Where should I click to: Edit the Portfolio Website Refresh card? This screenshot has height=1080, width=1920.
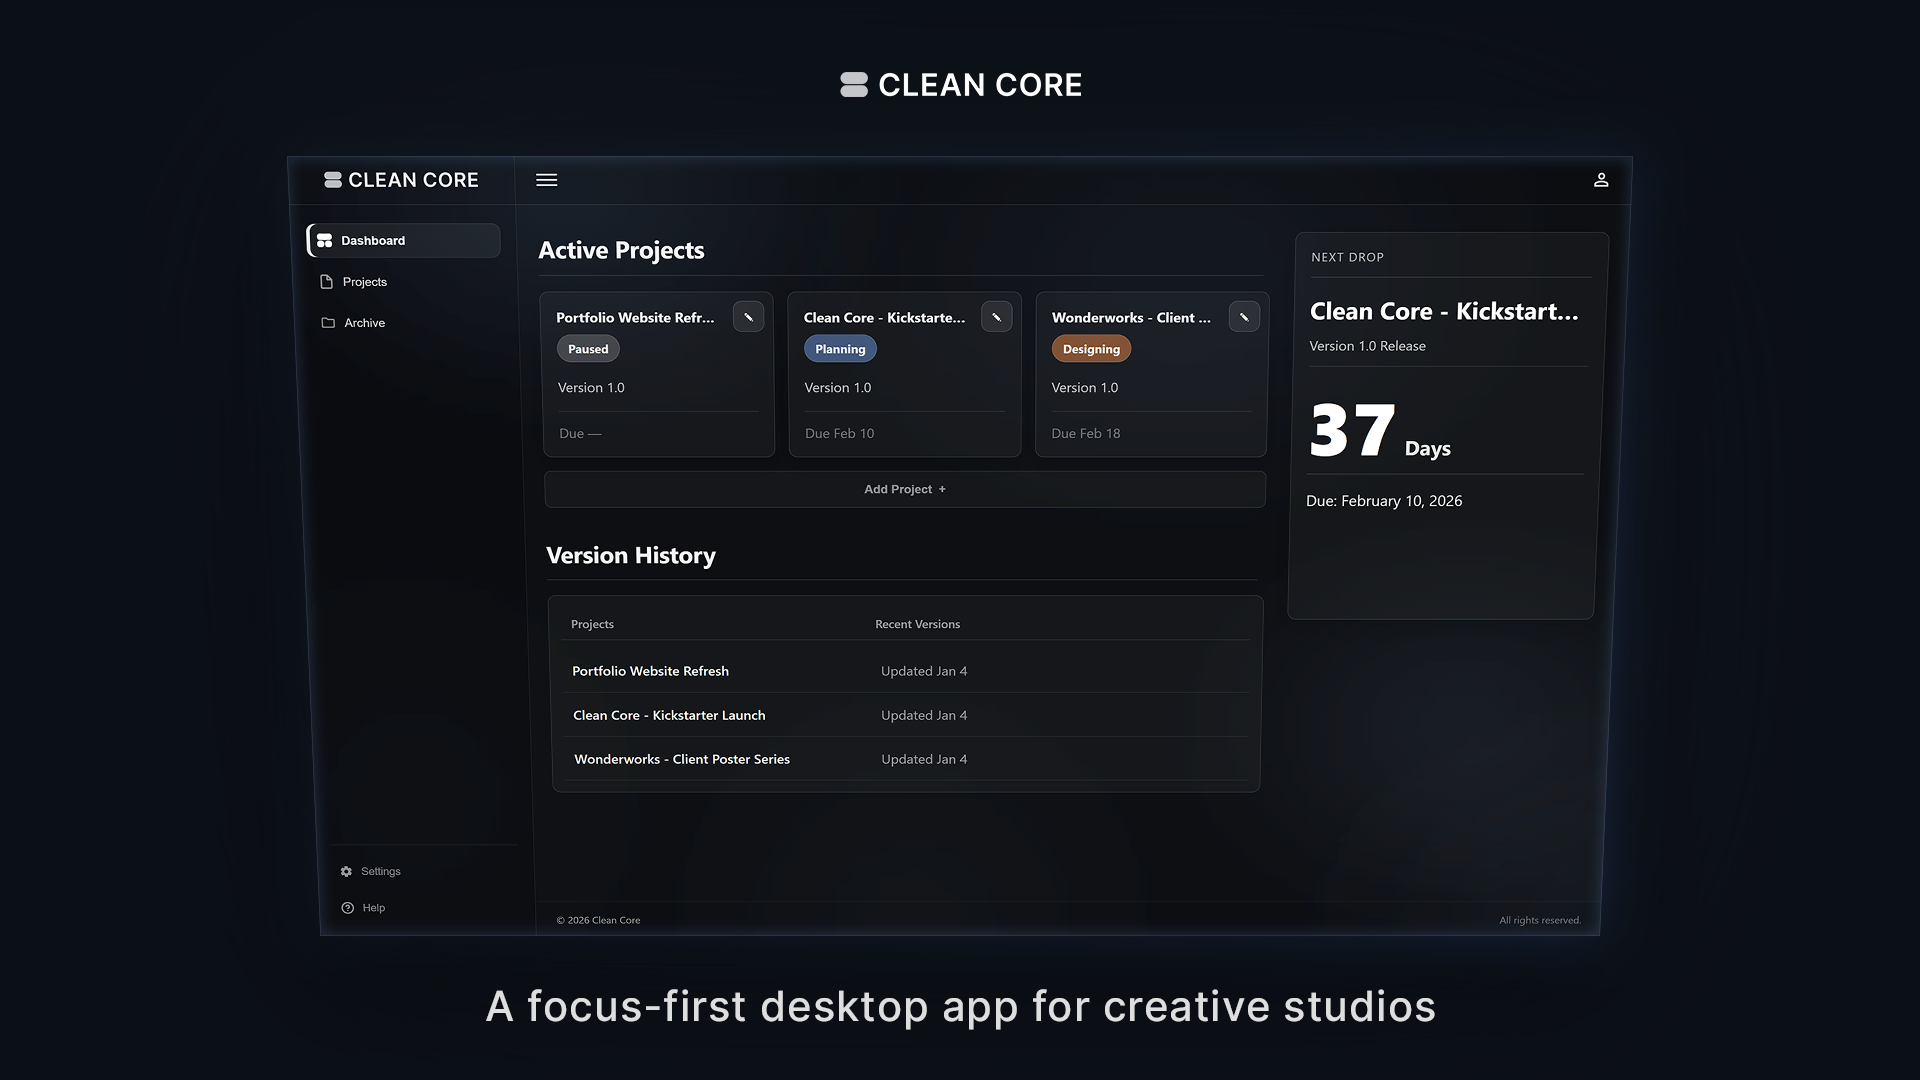[748, 317]
